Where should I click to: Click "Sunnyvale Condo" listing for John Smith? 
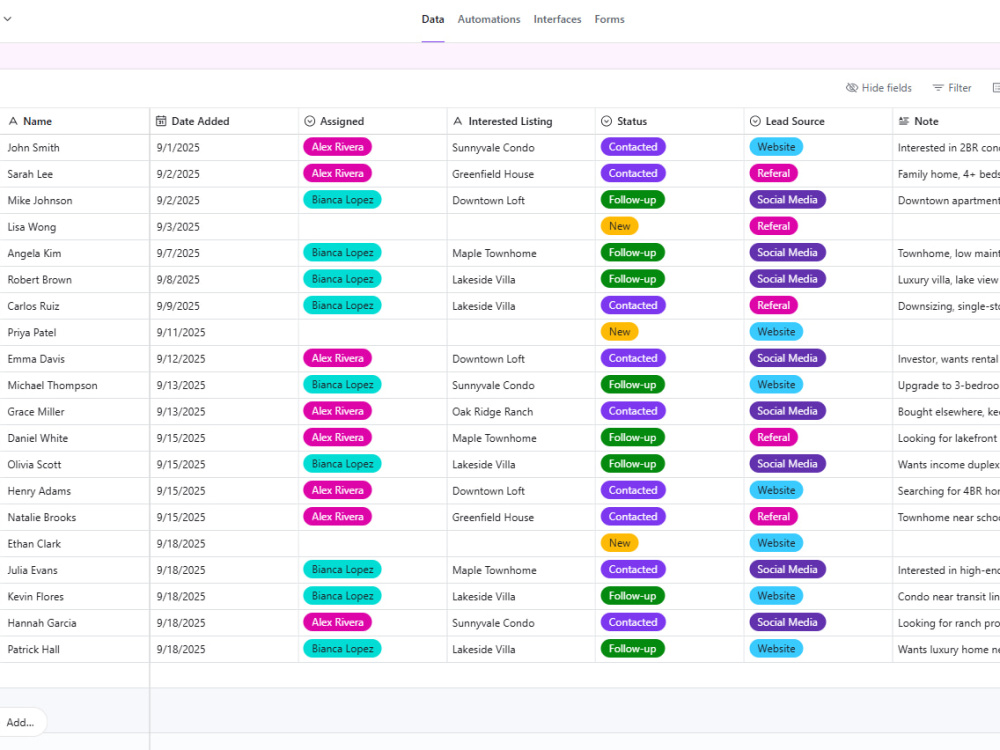(x=493, y=148)
